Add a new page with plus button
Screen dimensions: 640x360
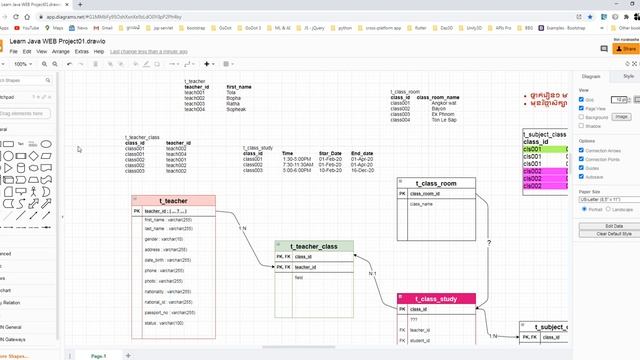tap(128, 356)
